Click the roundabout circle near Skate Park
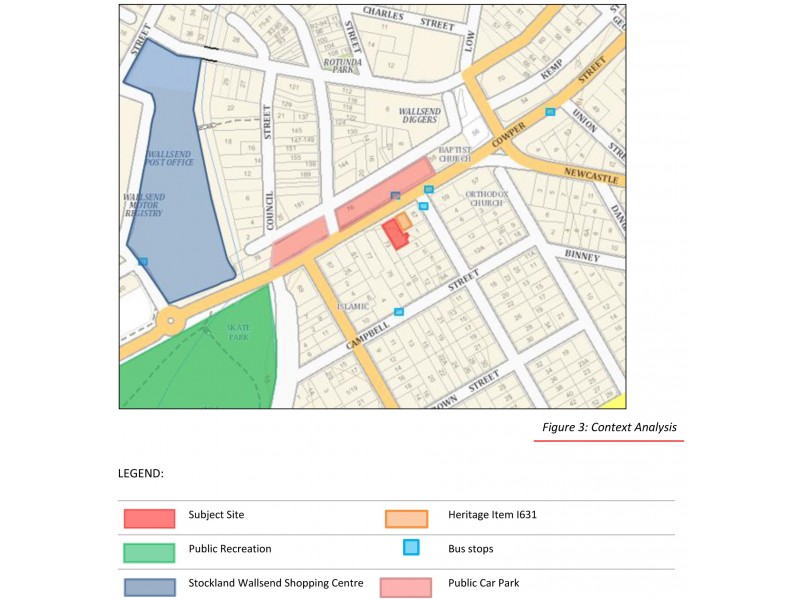 pos(171,322)
